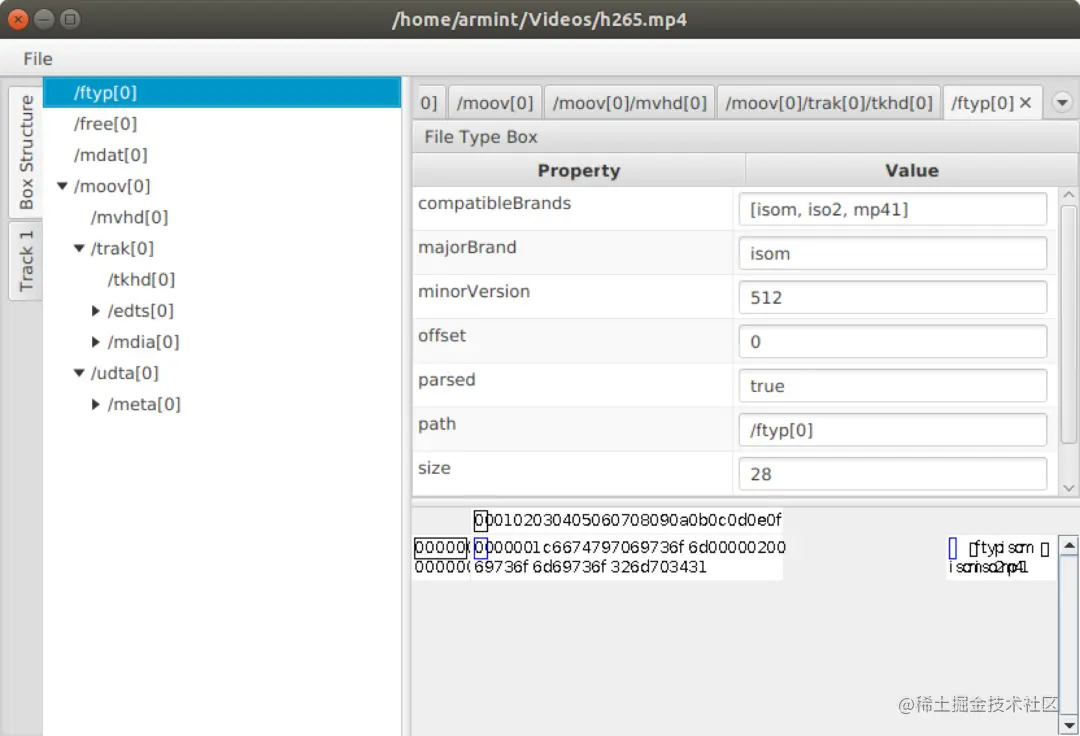Collapse the /udta[0] node arrow
The height and width of the screenshot is (736, 1080).
click(x=79, y=373)
